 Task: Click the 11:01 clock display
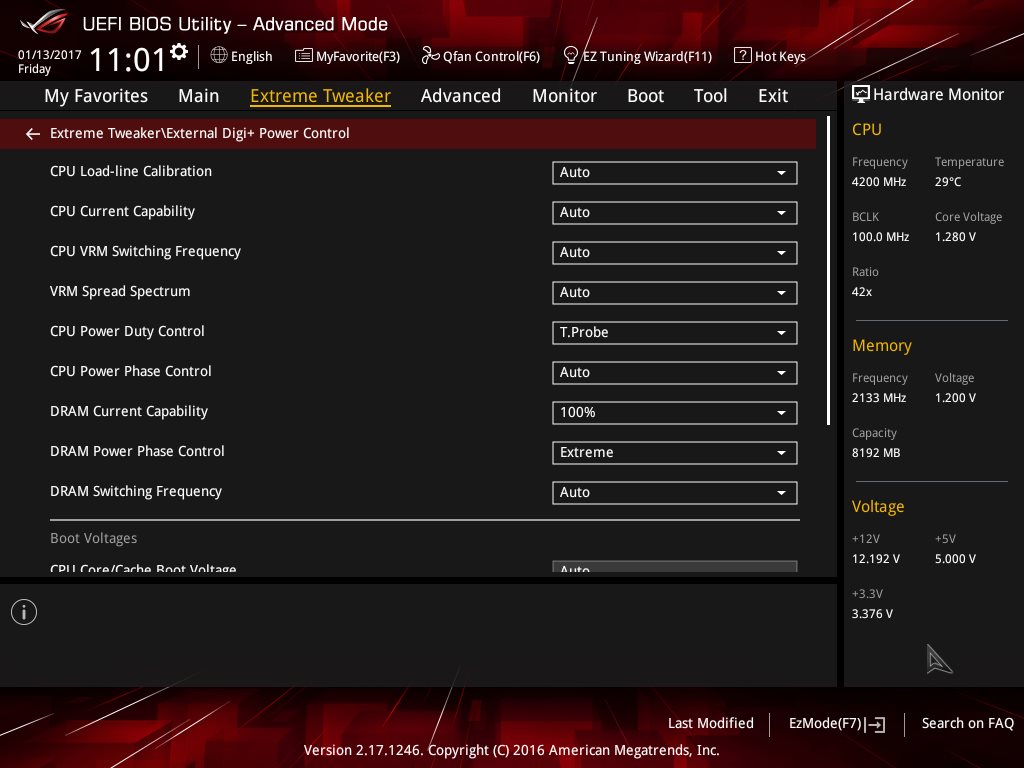[x=128, y=59]
